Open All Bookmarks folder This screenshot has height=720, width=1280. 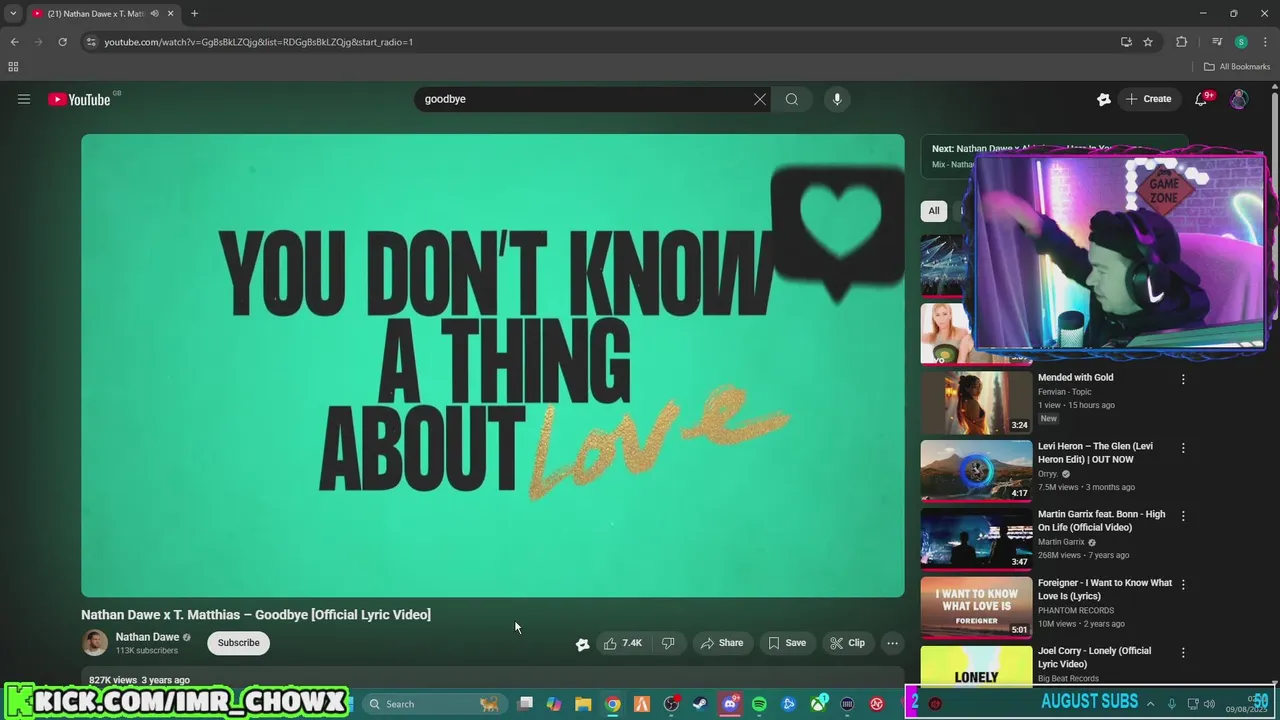(1237, 67)
